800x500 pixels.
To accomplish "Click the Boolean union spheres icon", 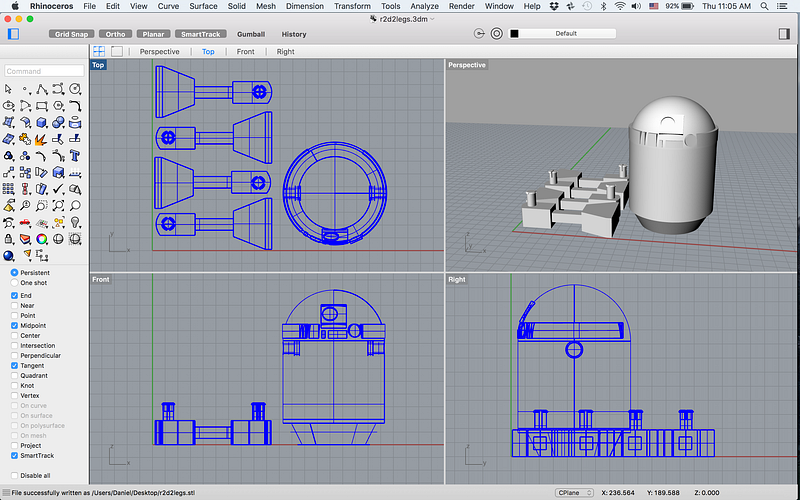I will coord(58,122).
